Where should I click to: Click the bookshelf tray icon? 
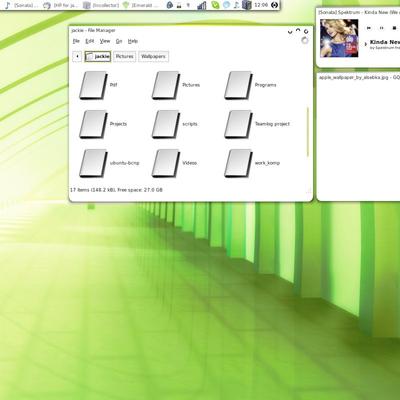(246, 5)
